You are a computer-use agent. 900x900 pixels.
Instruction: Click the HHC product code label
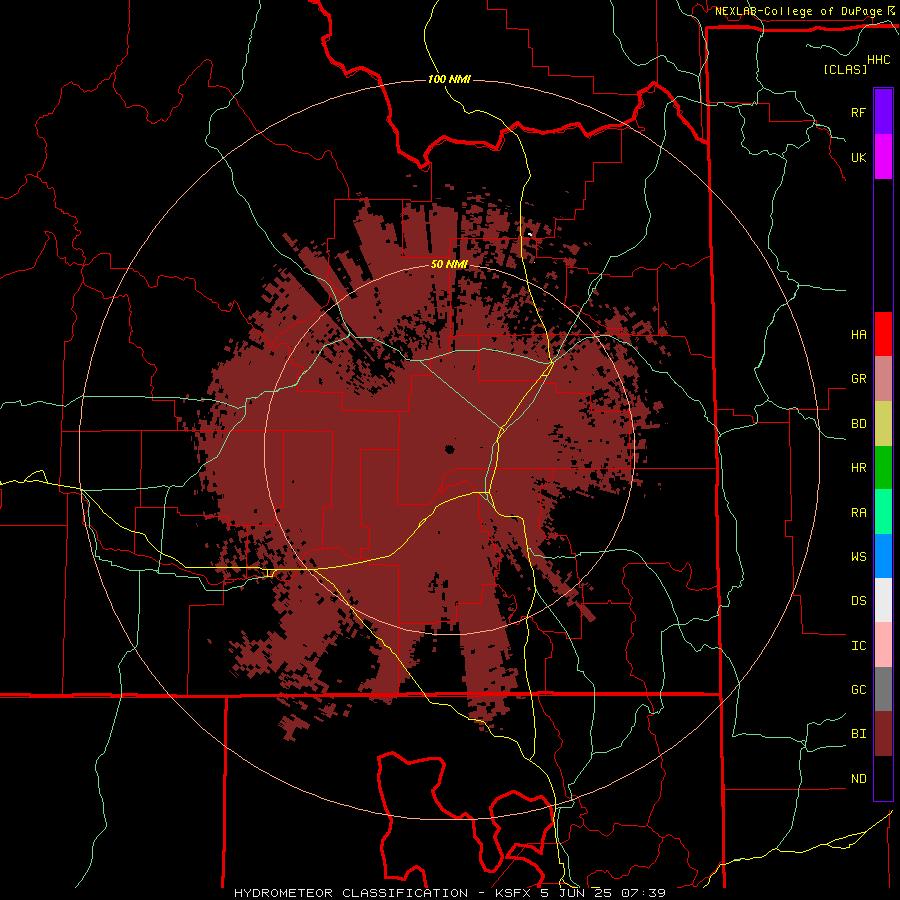[878, 60]
